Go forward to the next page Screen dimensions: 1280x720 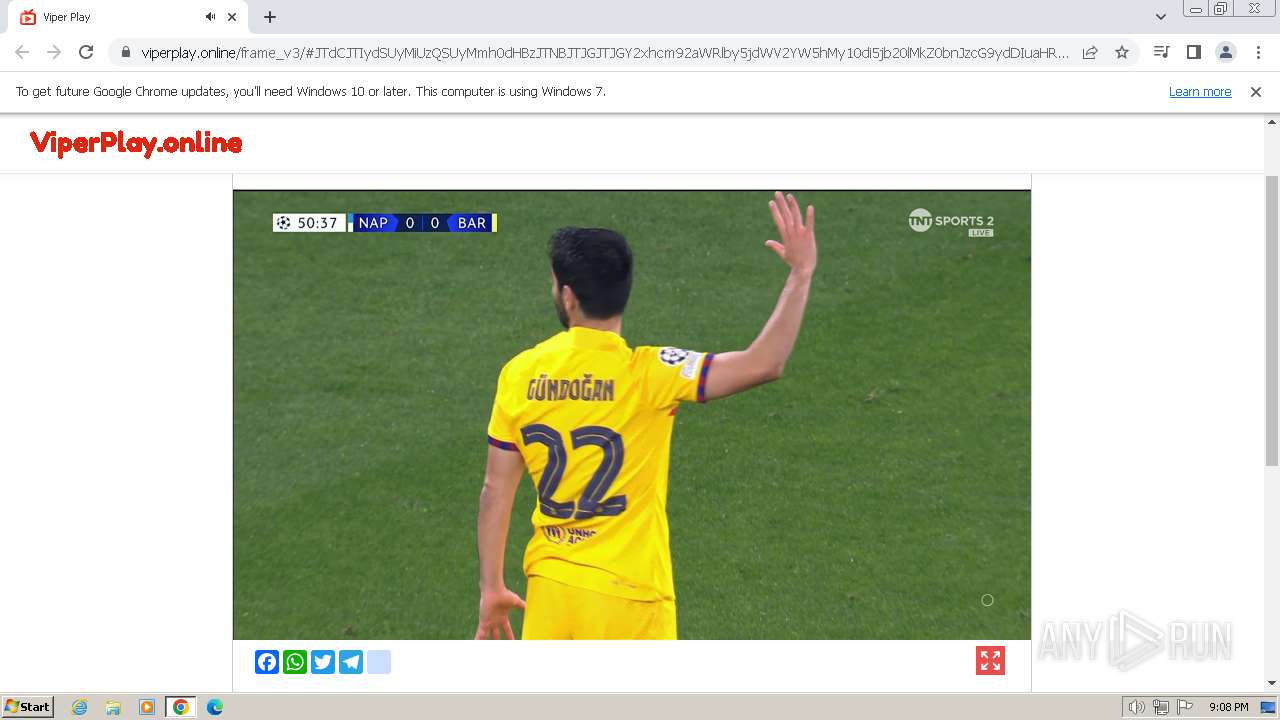pyautogui.click(x=54, y=52)
